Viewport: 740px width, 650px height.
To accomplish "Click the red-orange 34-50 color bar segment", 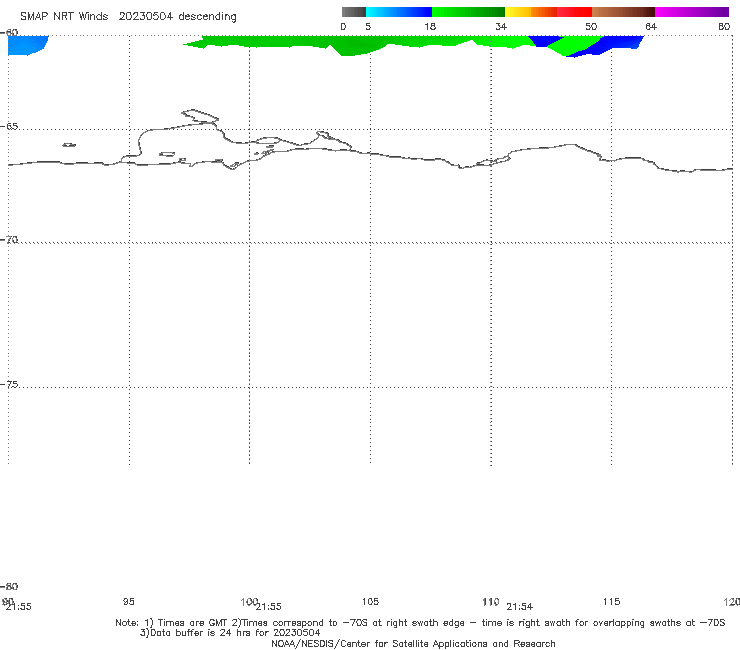I will 548,12.
